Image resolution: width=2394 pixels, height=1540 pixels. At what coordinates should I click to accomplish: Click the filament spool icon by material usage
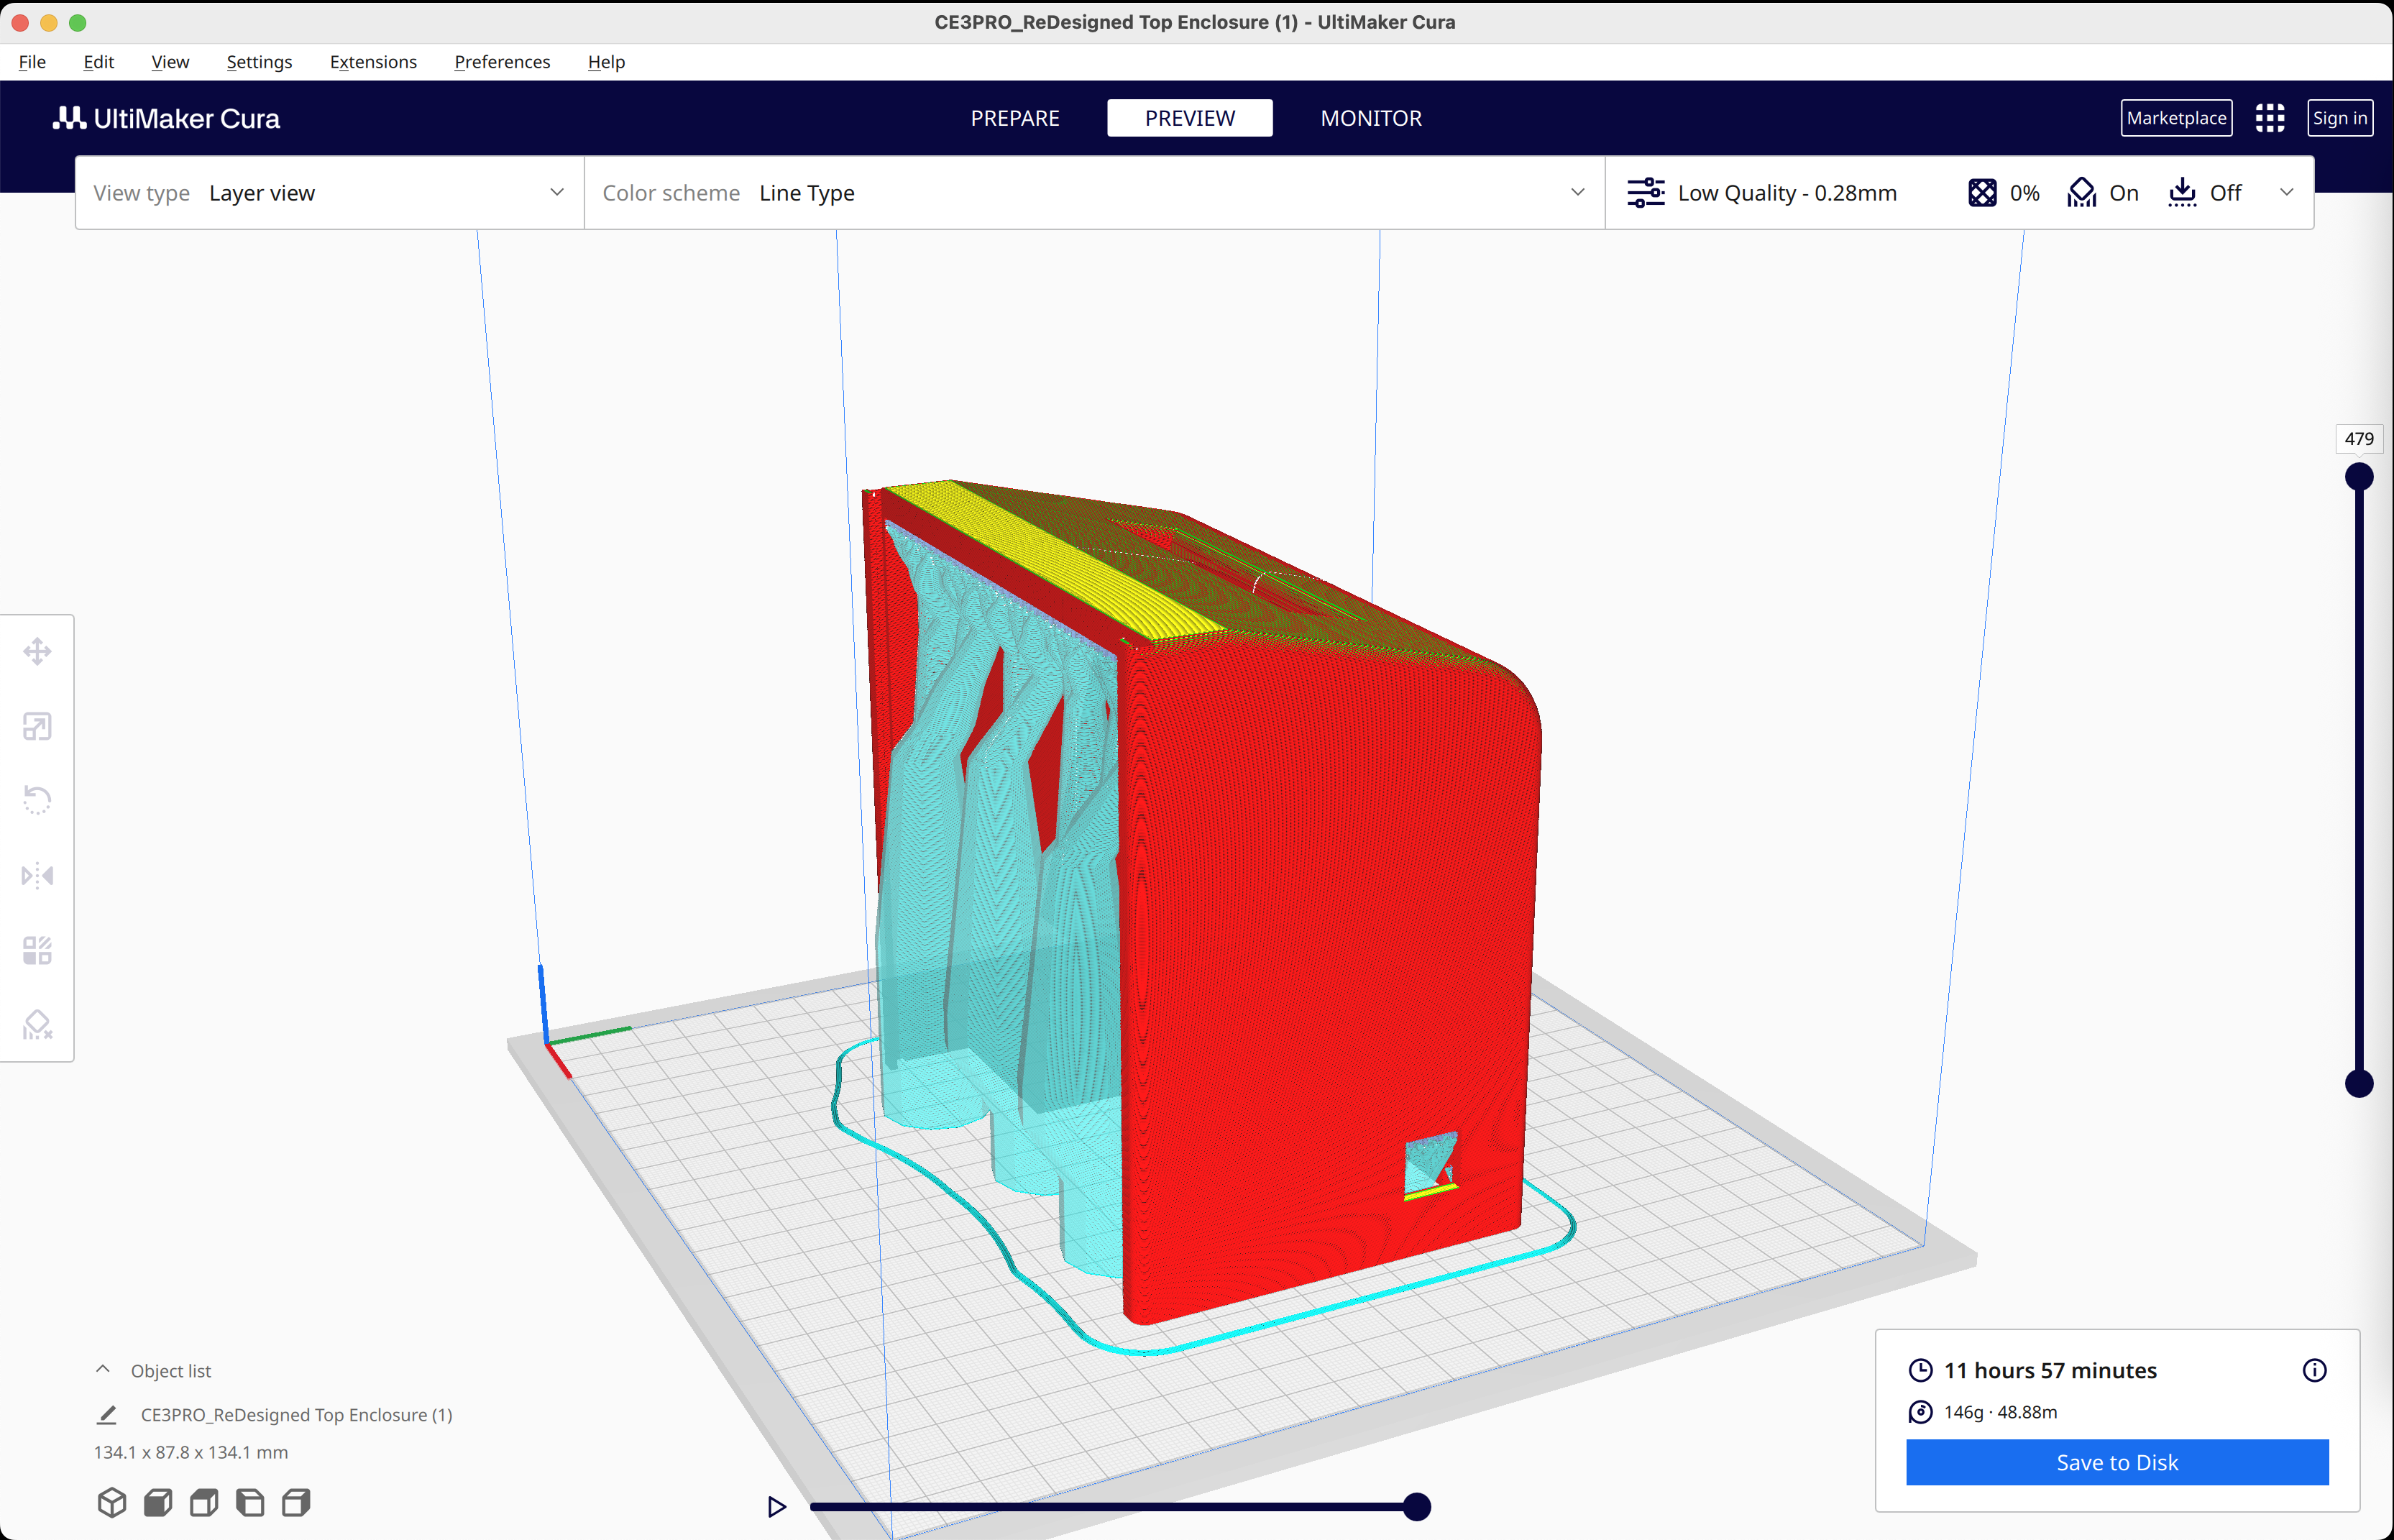click(1920, 1412)
